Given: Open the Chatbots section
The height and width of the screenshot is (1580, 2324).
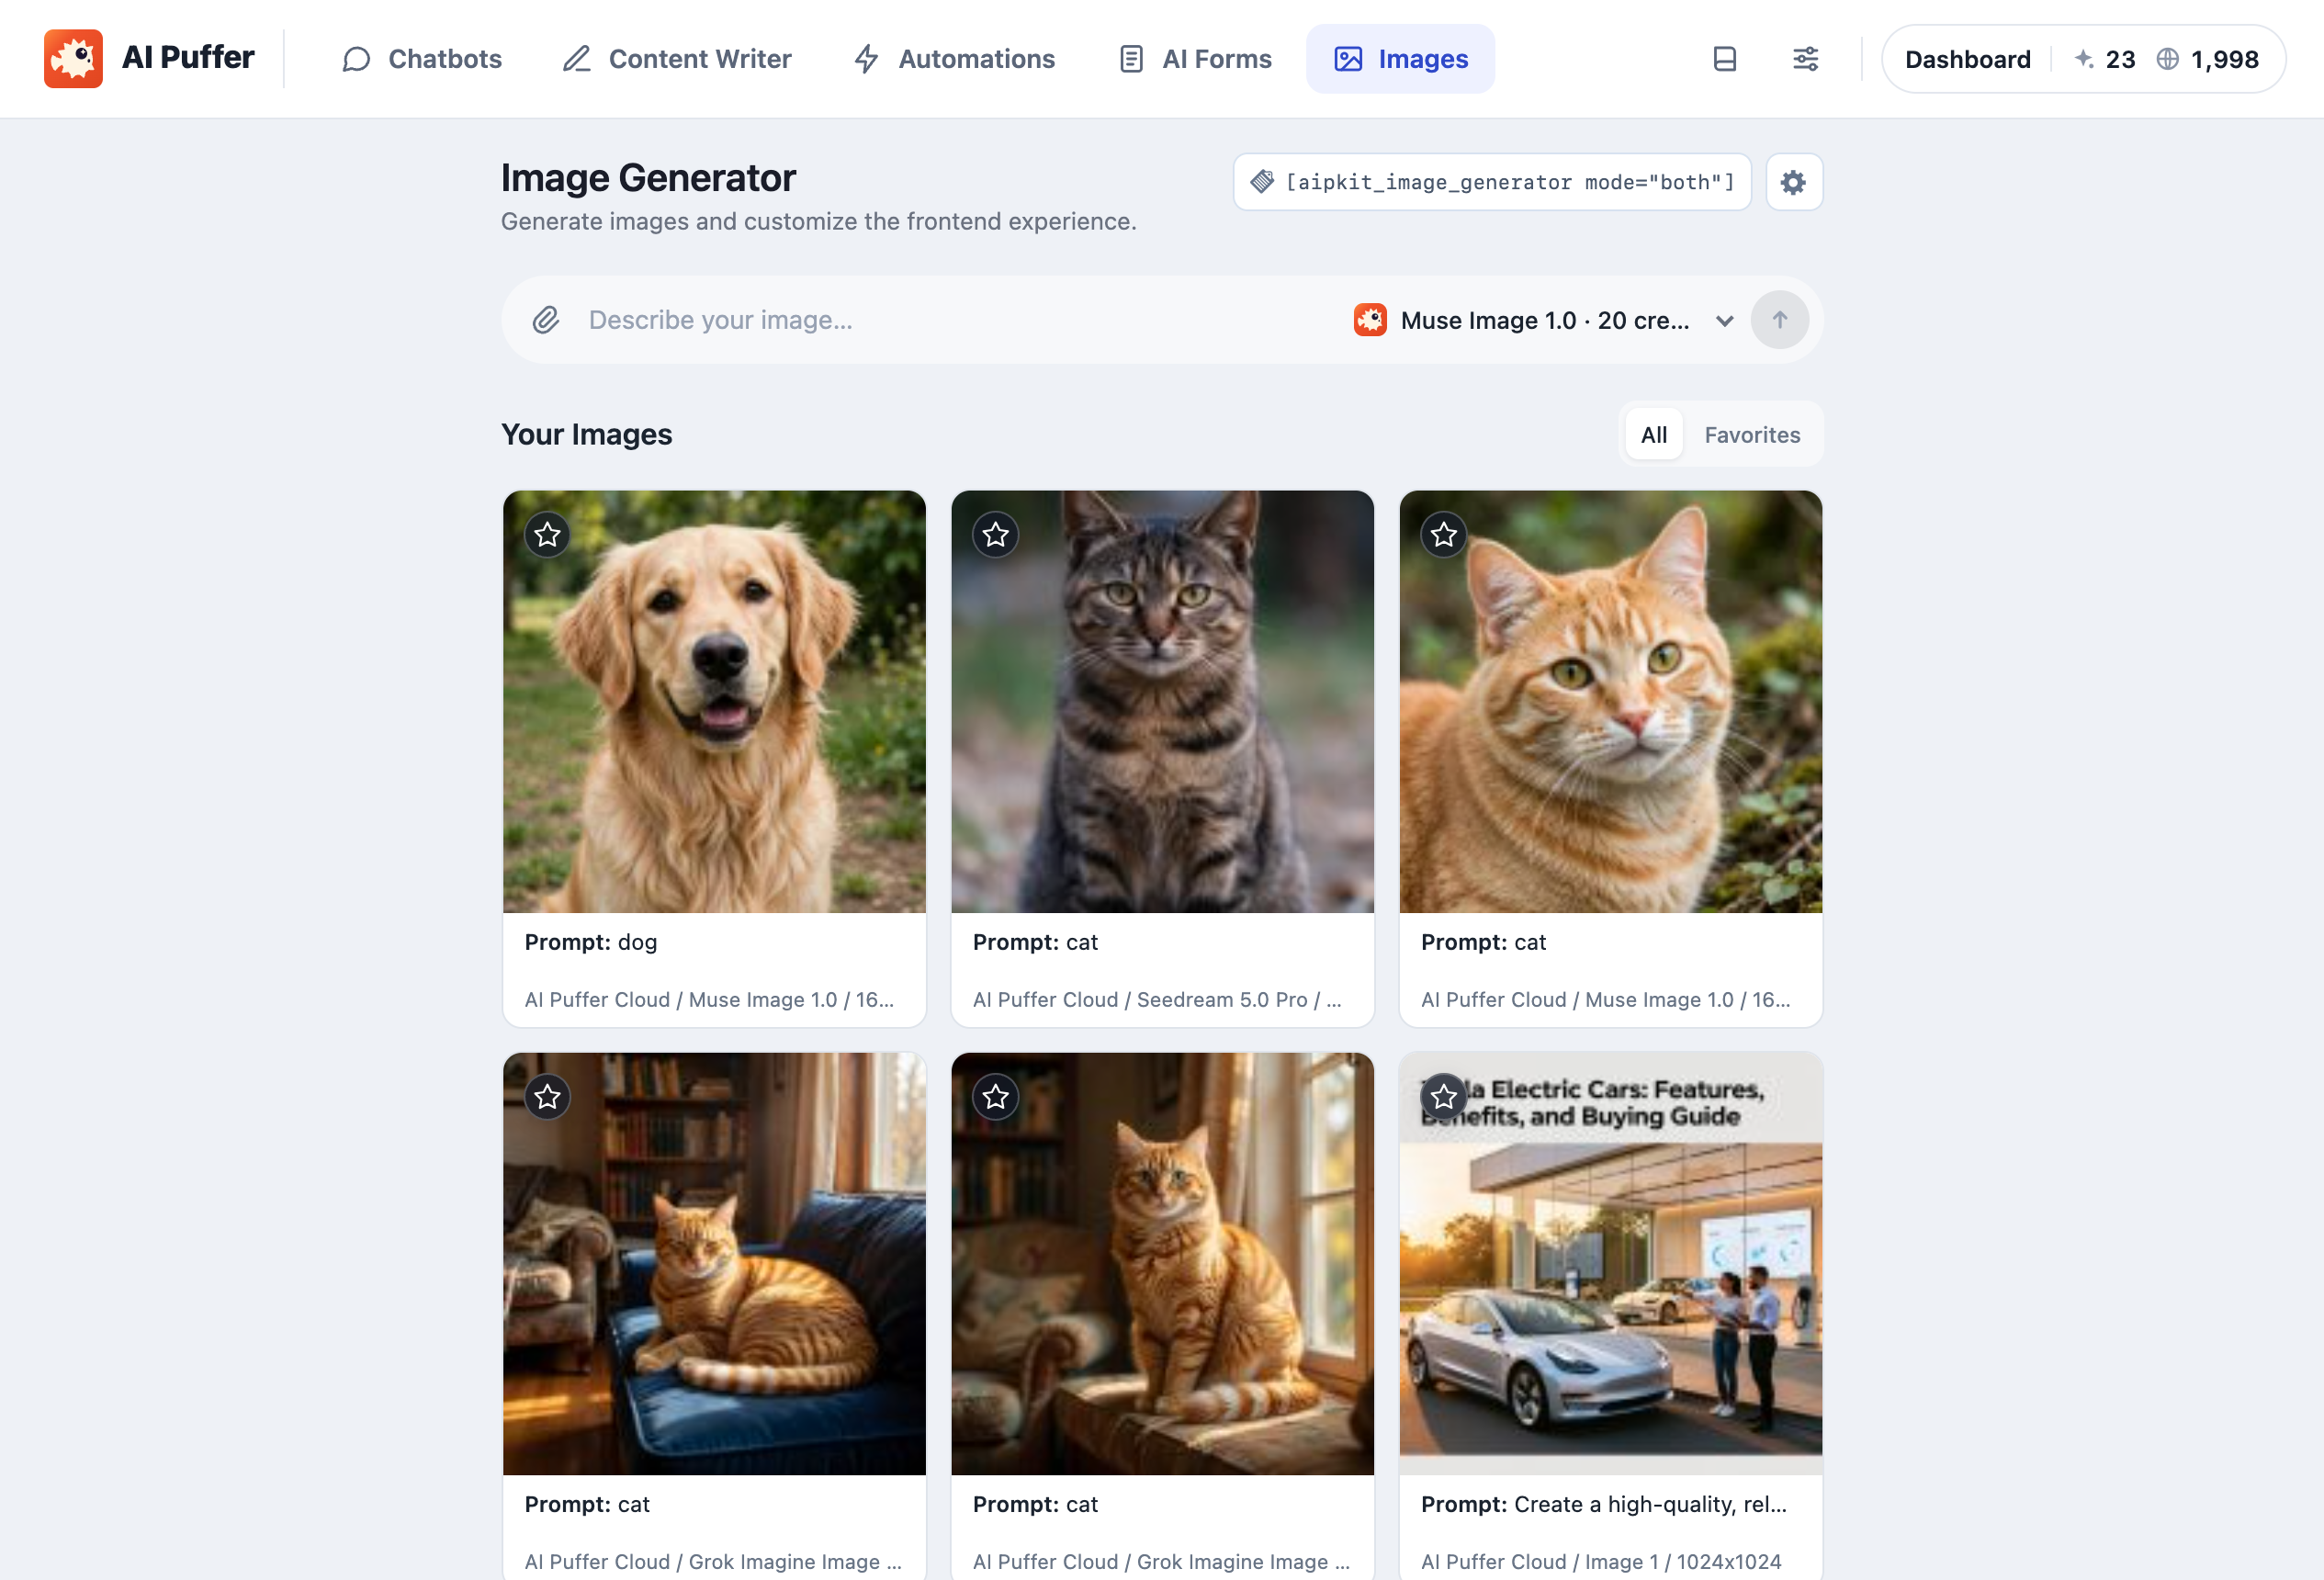Looking at the screenshot, I should pyautogui.click(x=421, y=59).
